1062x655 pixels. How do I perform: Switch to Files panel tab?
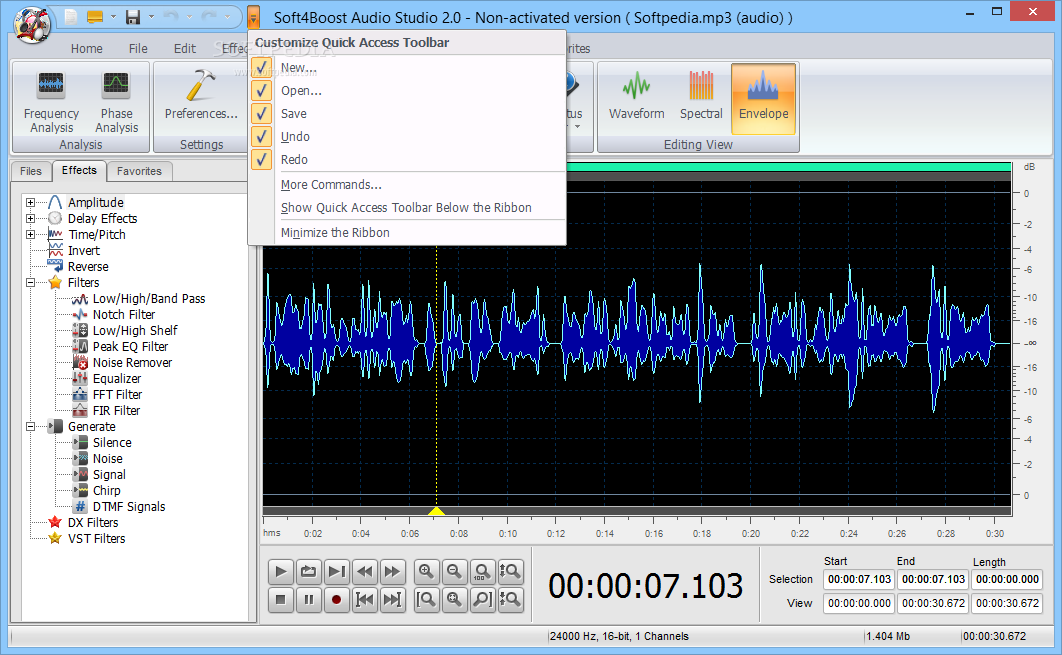point(30,171)
